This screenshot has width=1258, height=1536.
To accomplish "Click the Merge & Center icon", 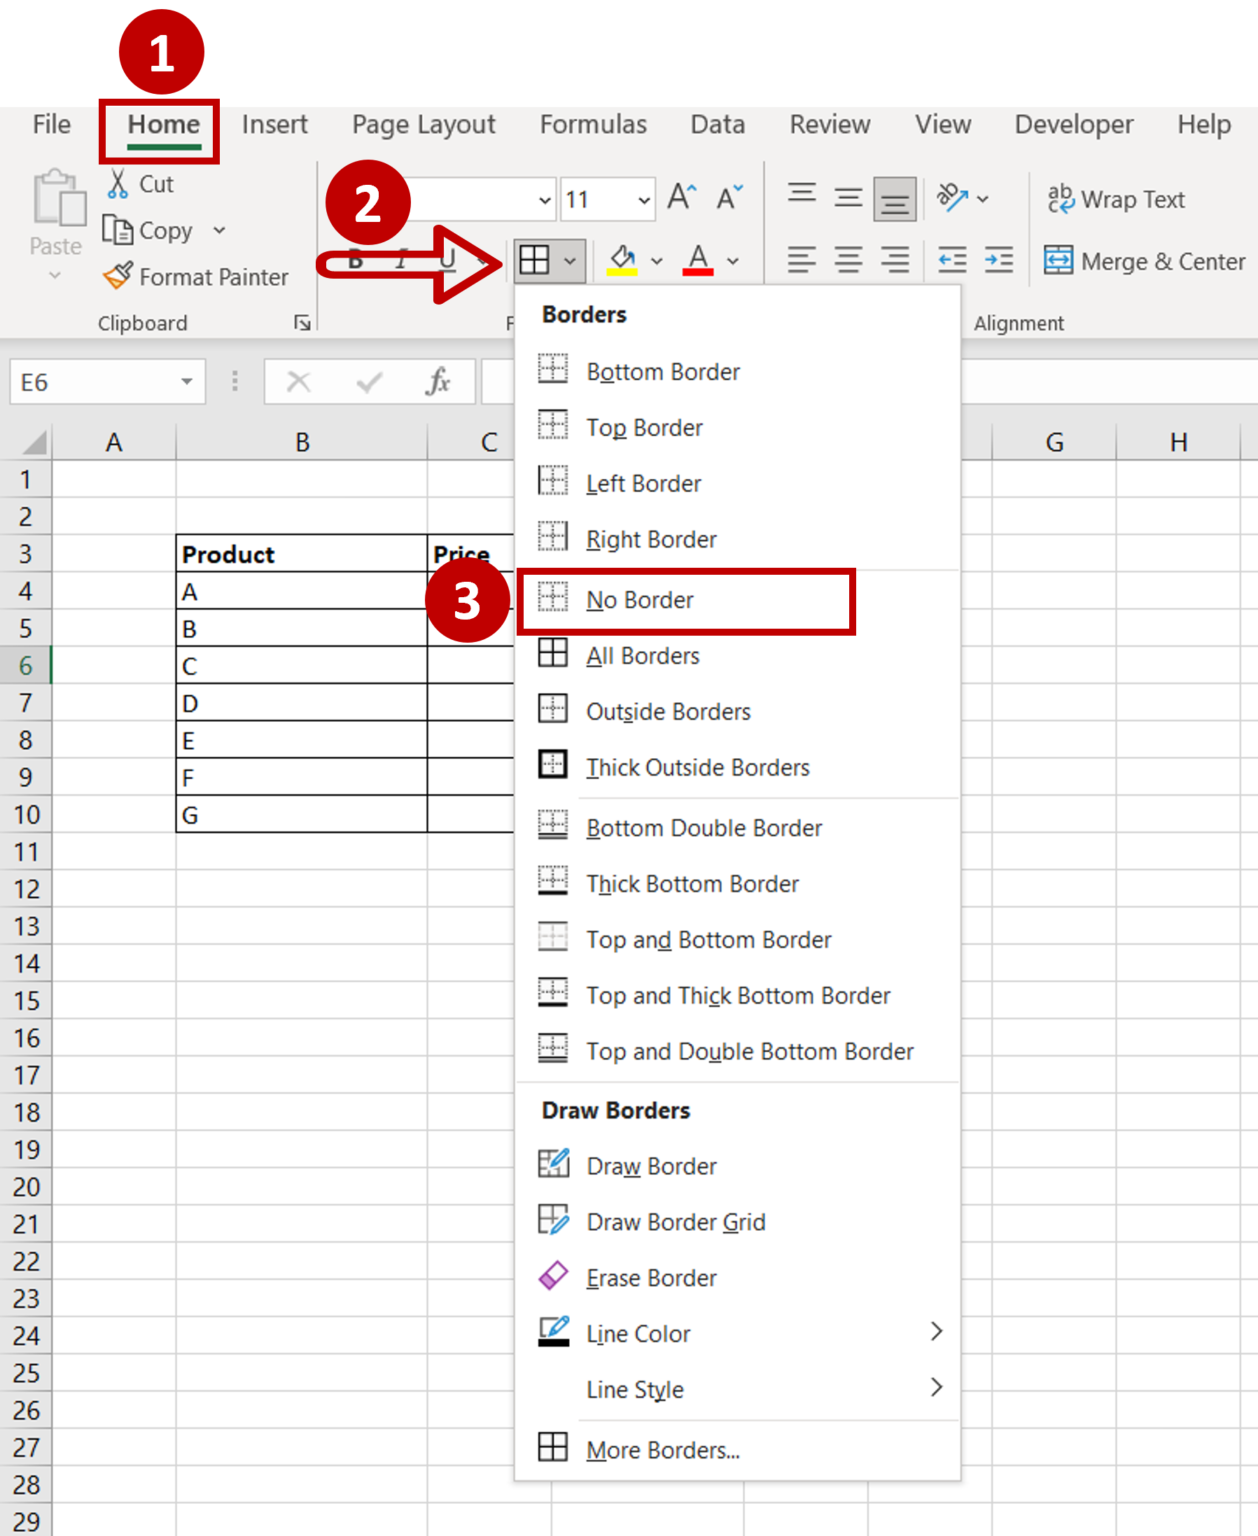I will pyautogui.click(x=1061, y=261).
